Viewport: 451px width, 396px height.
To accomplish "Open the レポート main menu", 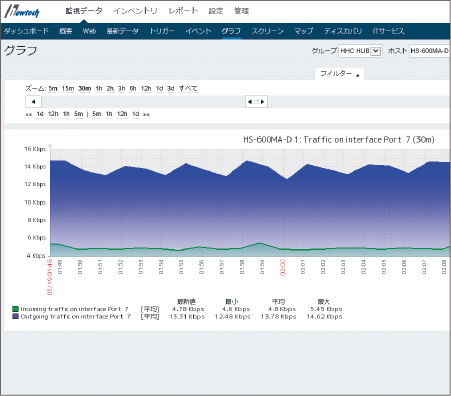I will click(x=183, y=11).
